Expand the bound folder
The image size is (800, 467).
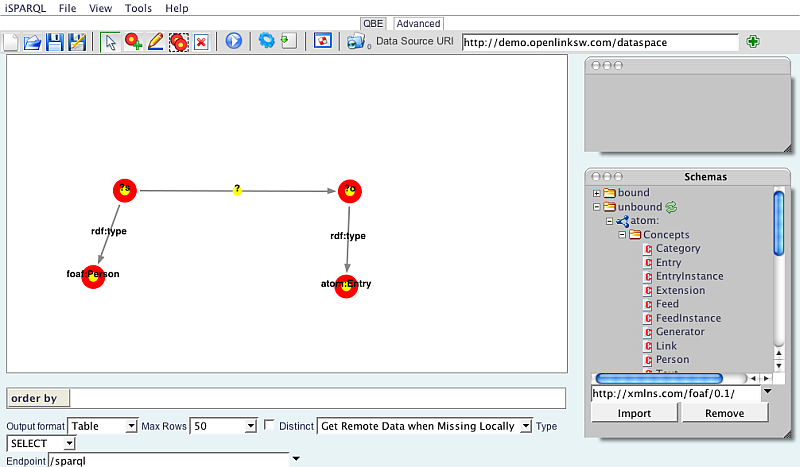(x=596, y=193)
